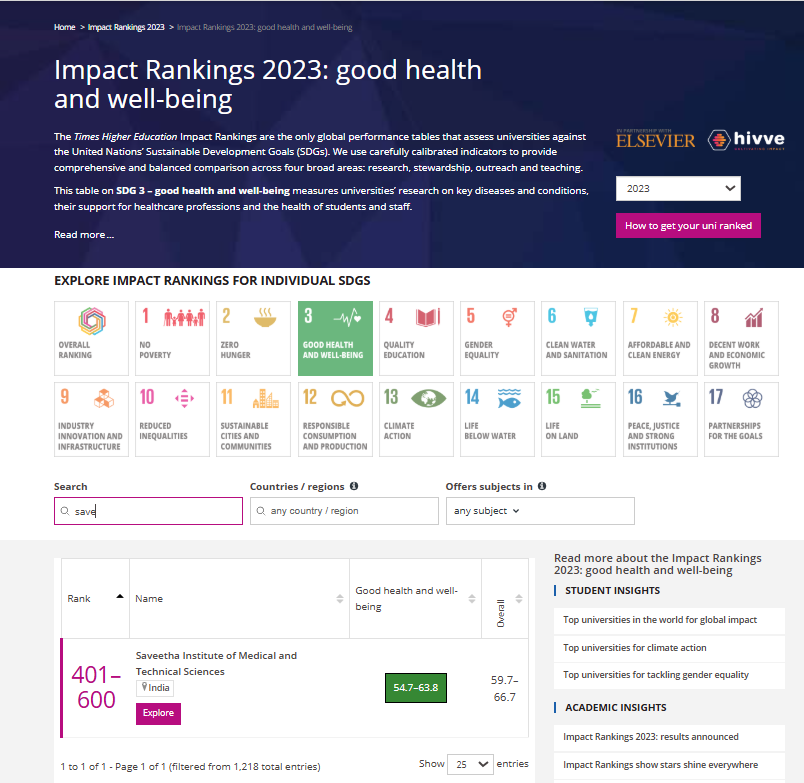The height and width of the screenshot is (783, 804).
Task: Select the Zero Hunger SDG tile
Action: coord(254,338)
